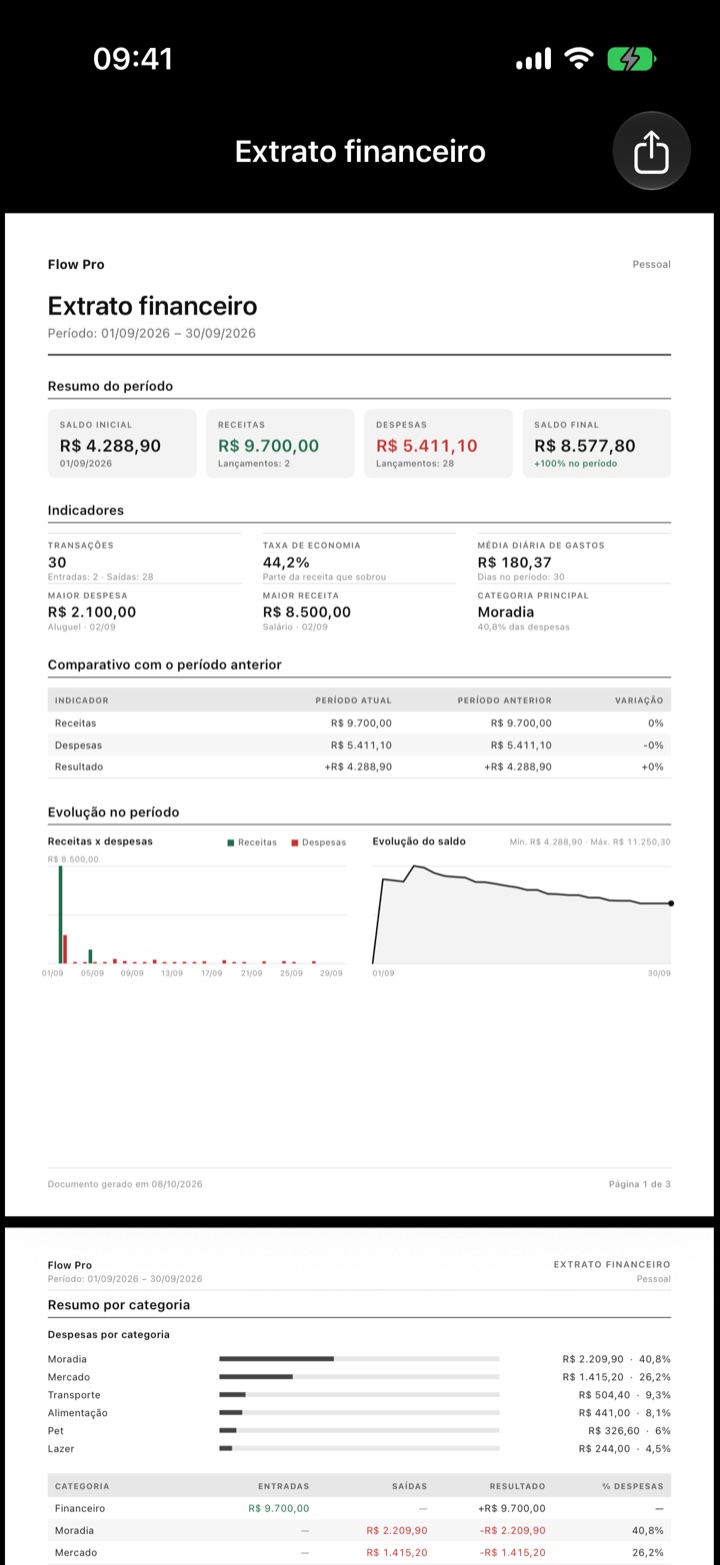Tap "Moradia" under Categoria principal
The image size is (720, 1565).
[506, 612]
